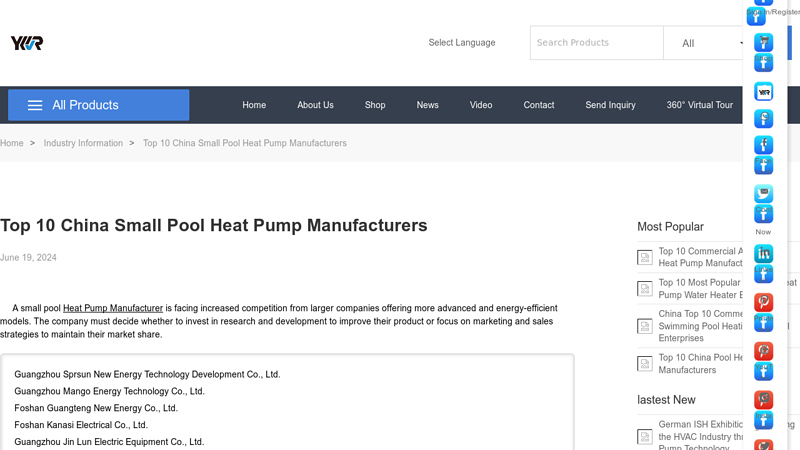
Task: Go to Home in navigation bar
Action: [254, 105]
